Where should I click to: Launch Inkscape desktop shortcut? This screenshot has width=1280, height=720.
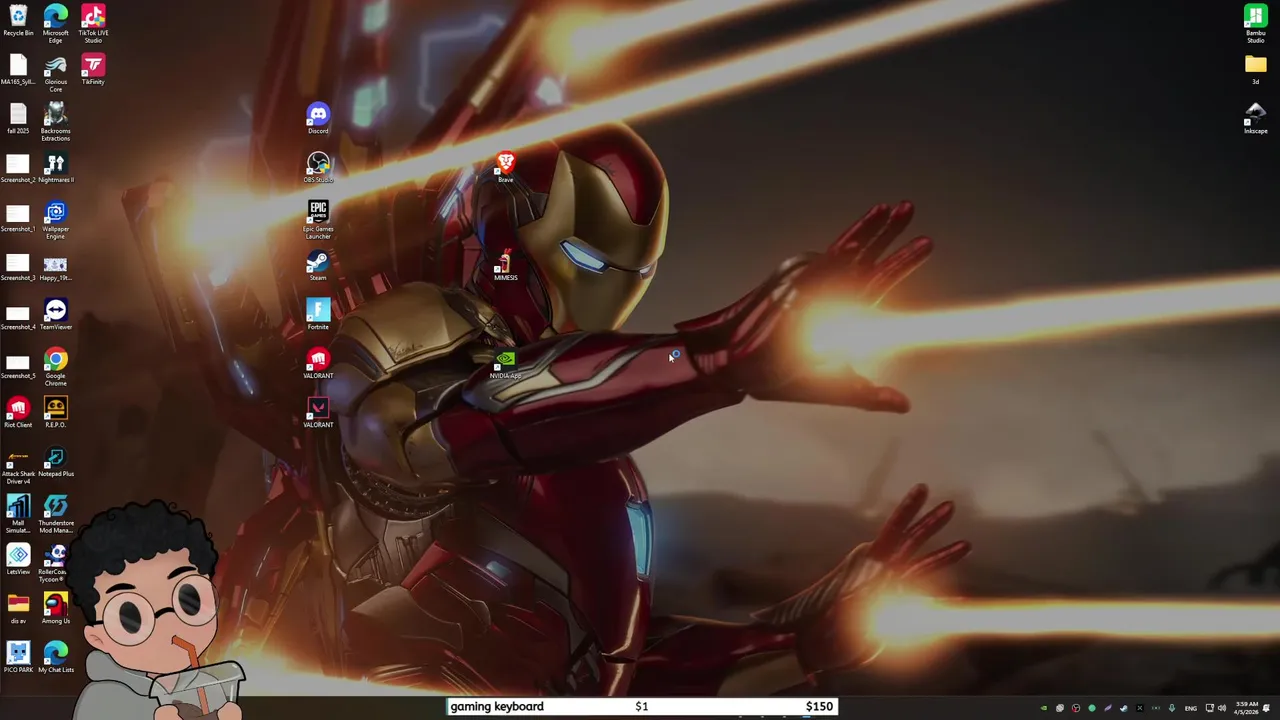1255,118
